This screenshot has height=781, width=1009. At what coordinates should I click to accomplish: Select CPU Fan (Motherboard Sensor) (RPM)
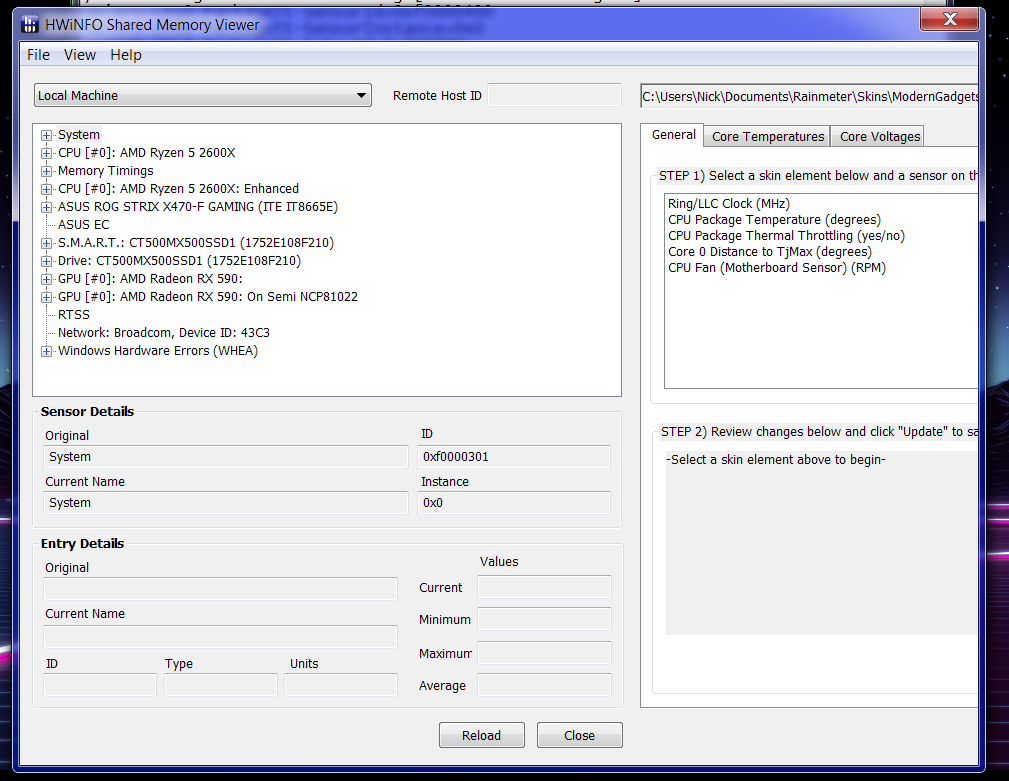pyautogui.click(x=777, y=268)
